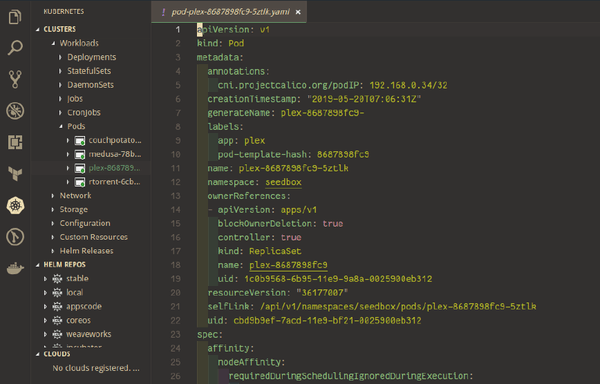The width and height of the screenshot is (600, 384).
Task: Expand the stable helm repo arrow
Action: click(x=45, y=279)
